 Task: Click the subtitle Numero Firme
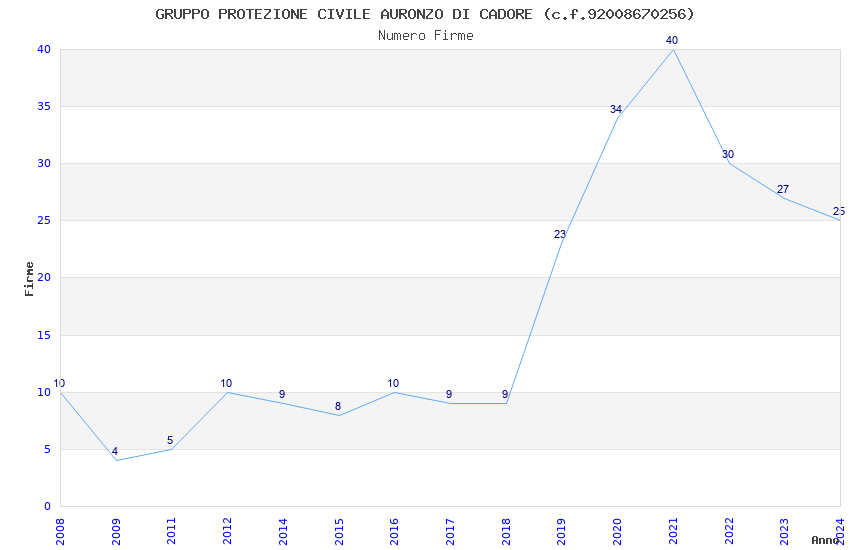click(426, 36)
